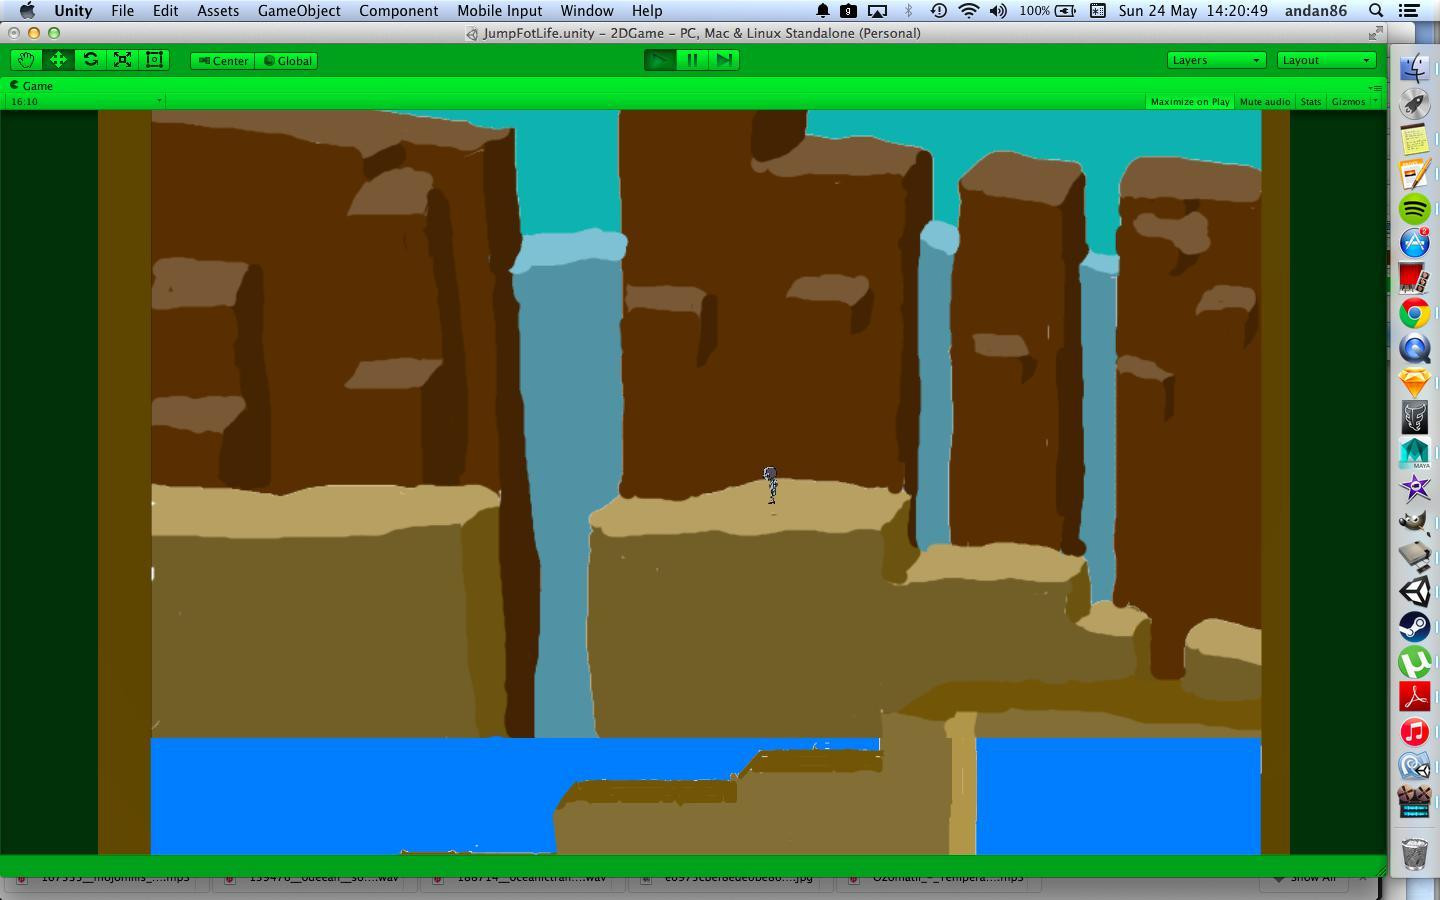Open the Window menu
This screenshot has height=900, width=1440.
pyautogui.click(x=587, y=11)
